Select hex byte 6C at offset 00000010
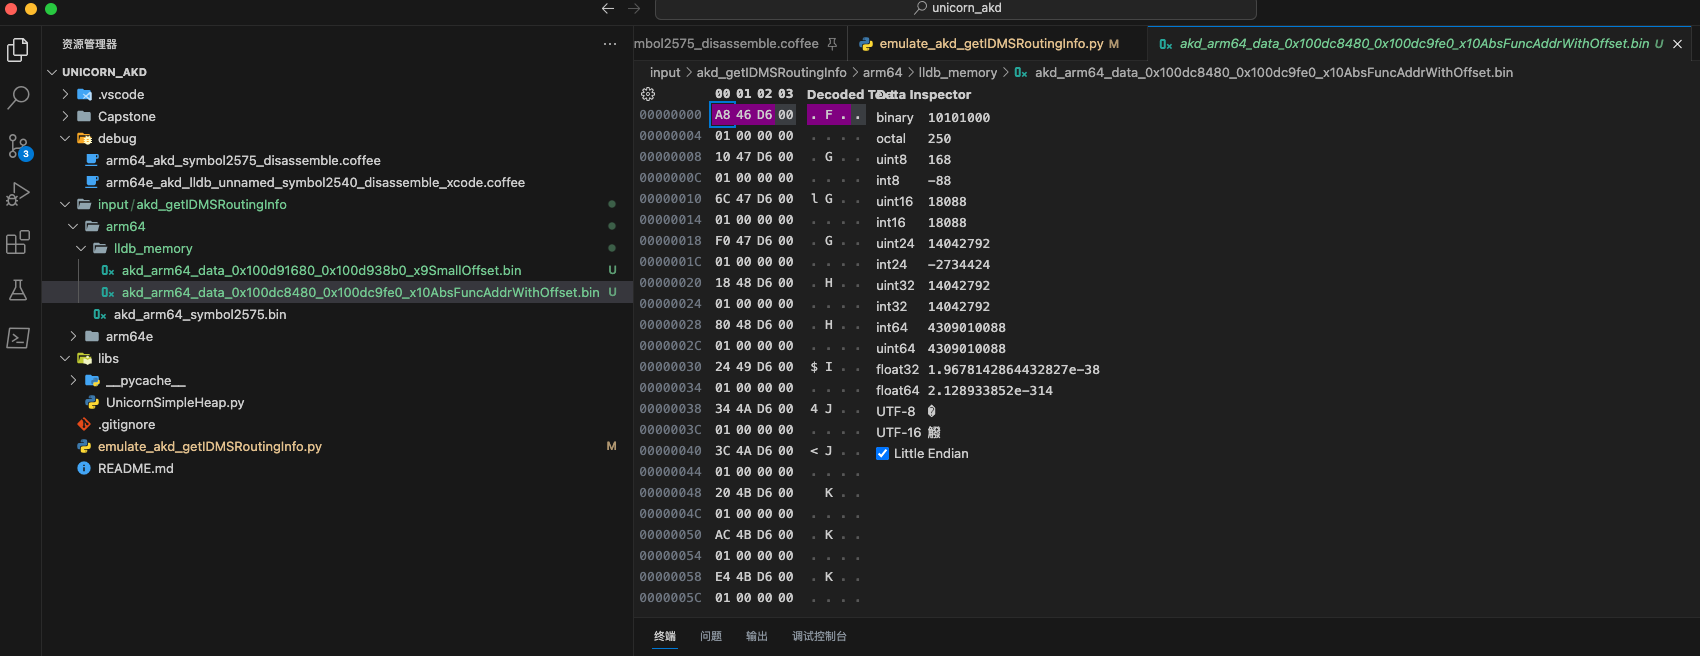1700x656 pixels. point(722,199)
